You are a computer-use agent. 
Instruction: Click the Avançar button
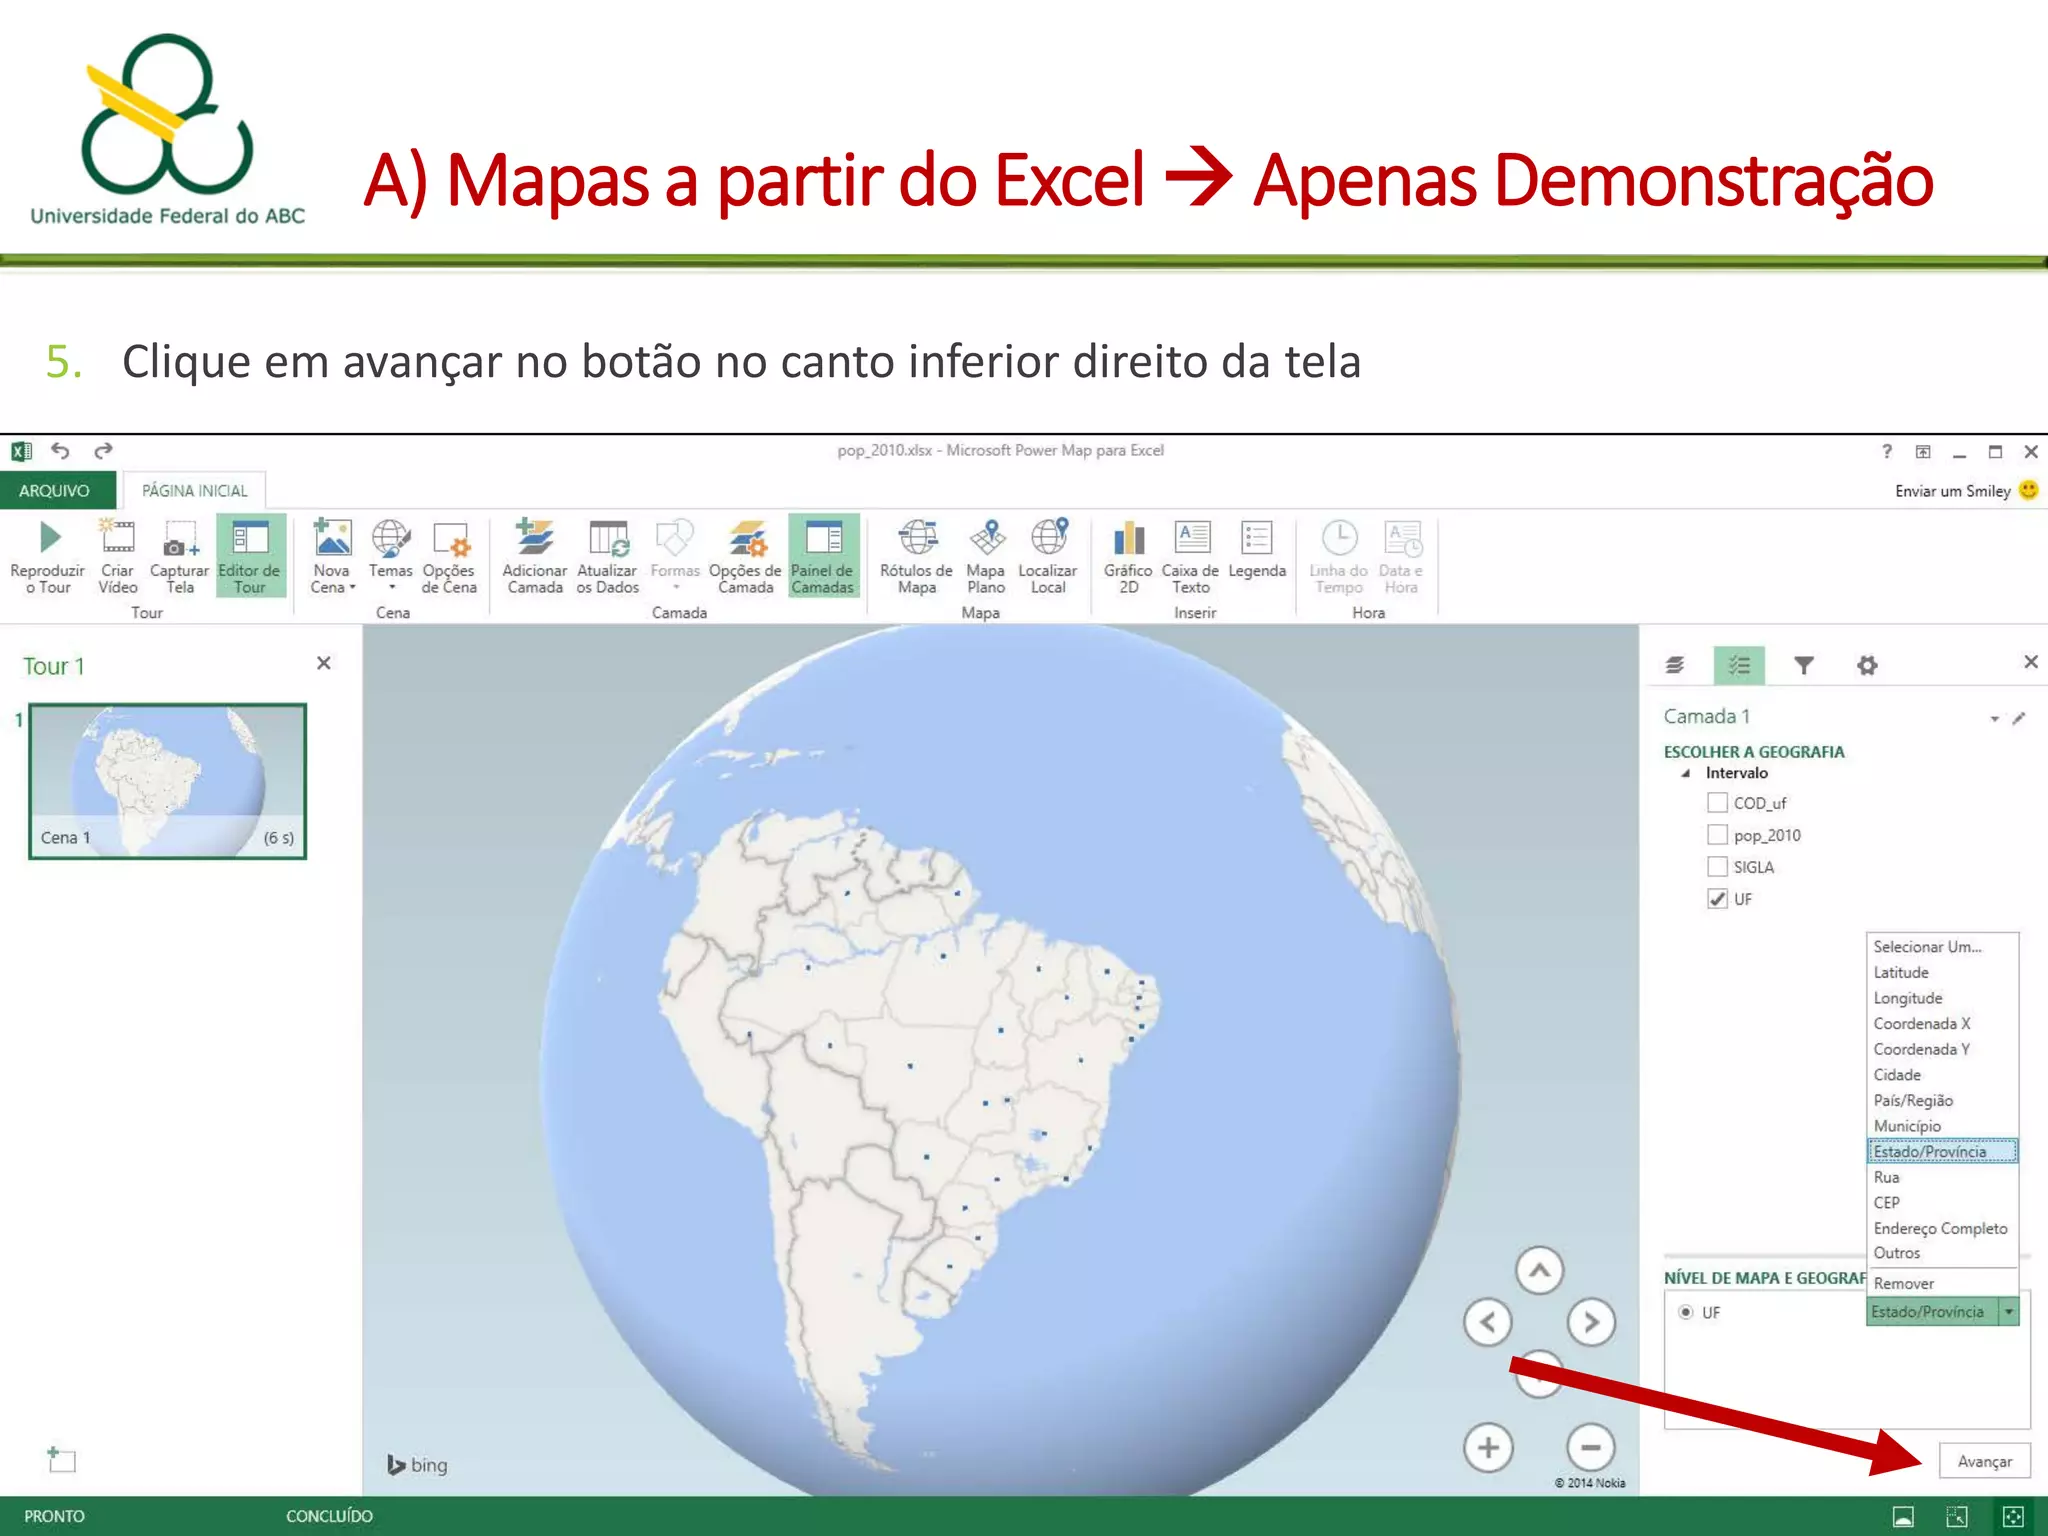[x=1985, y=1461]
